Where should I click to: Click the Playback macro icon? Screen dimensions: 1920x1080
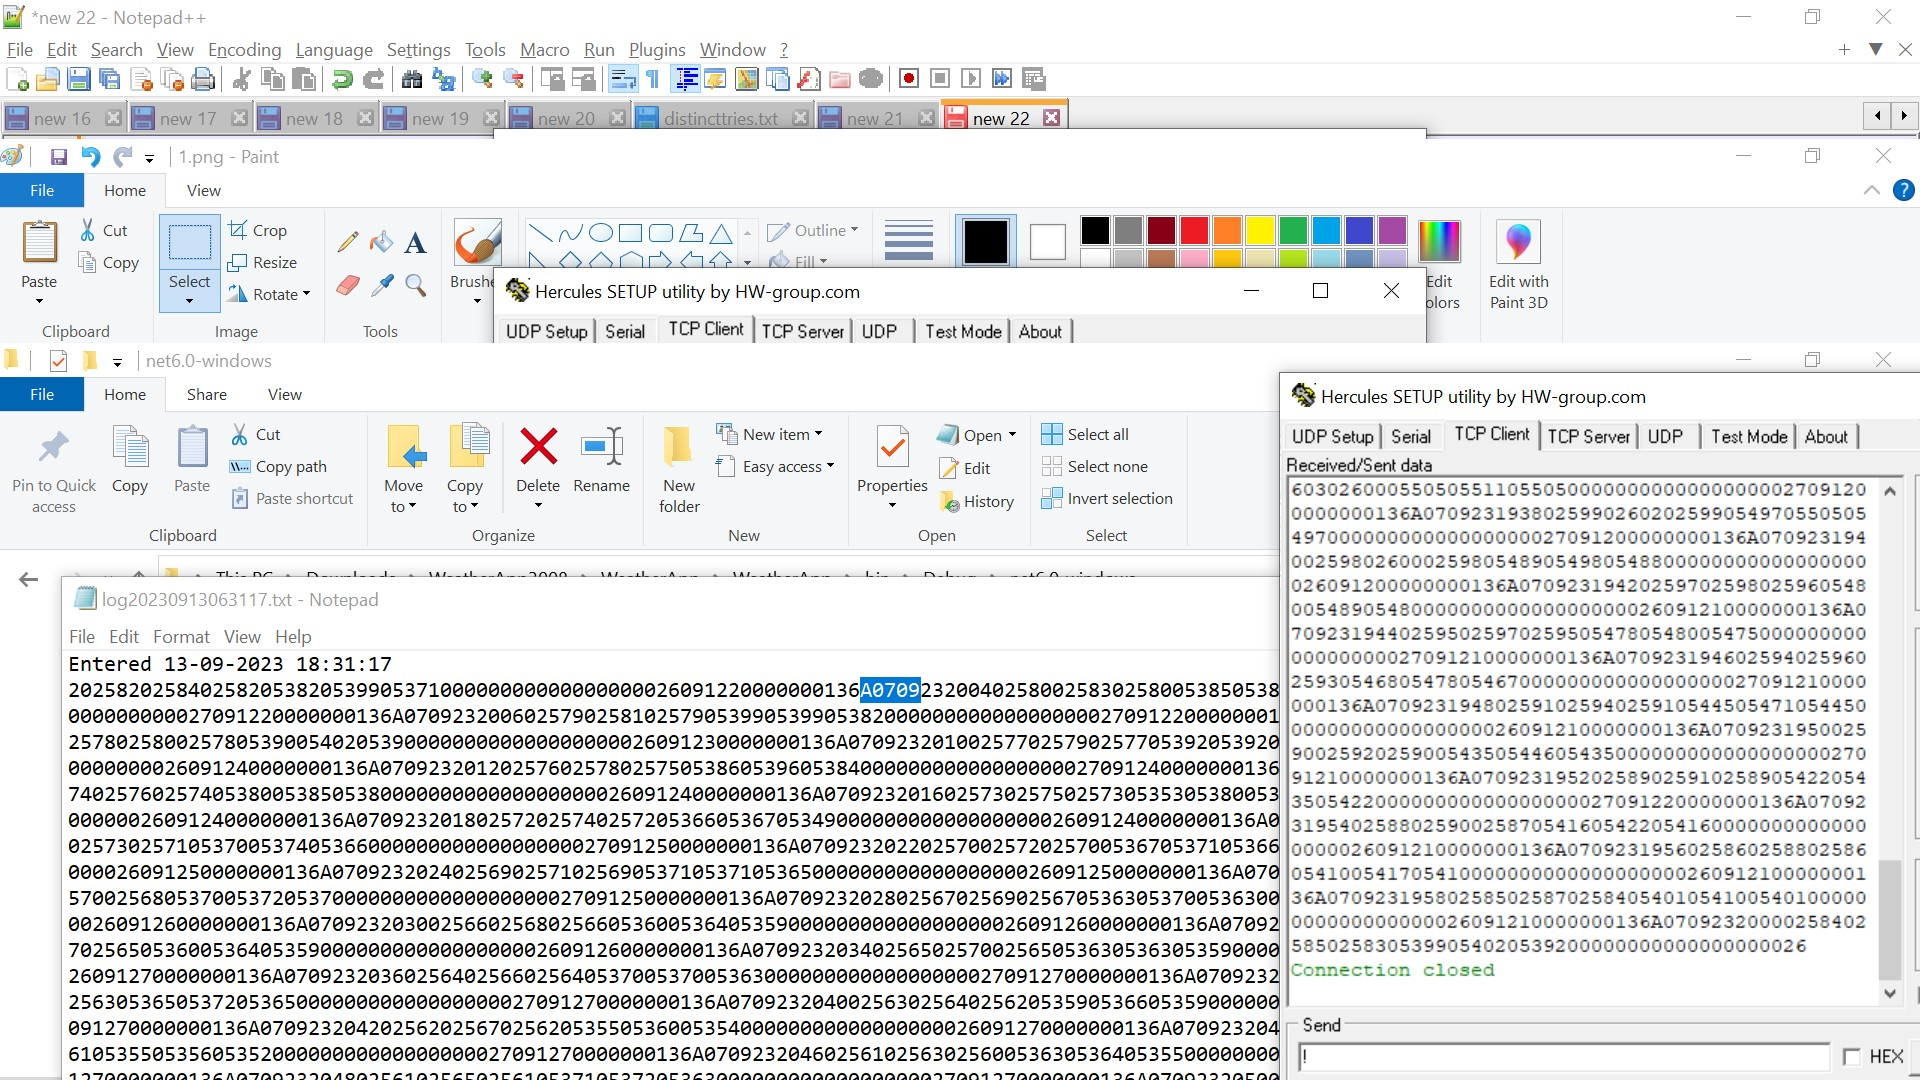click(970, 79)
